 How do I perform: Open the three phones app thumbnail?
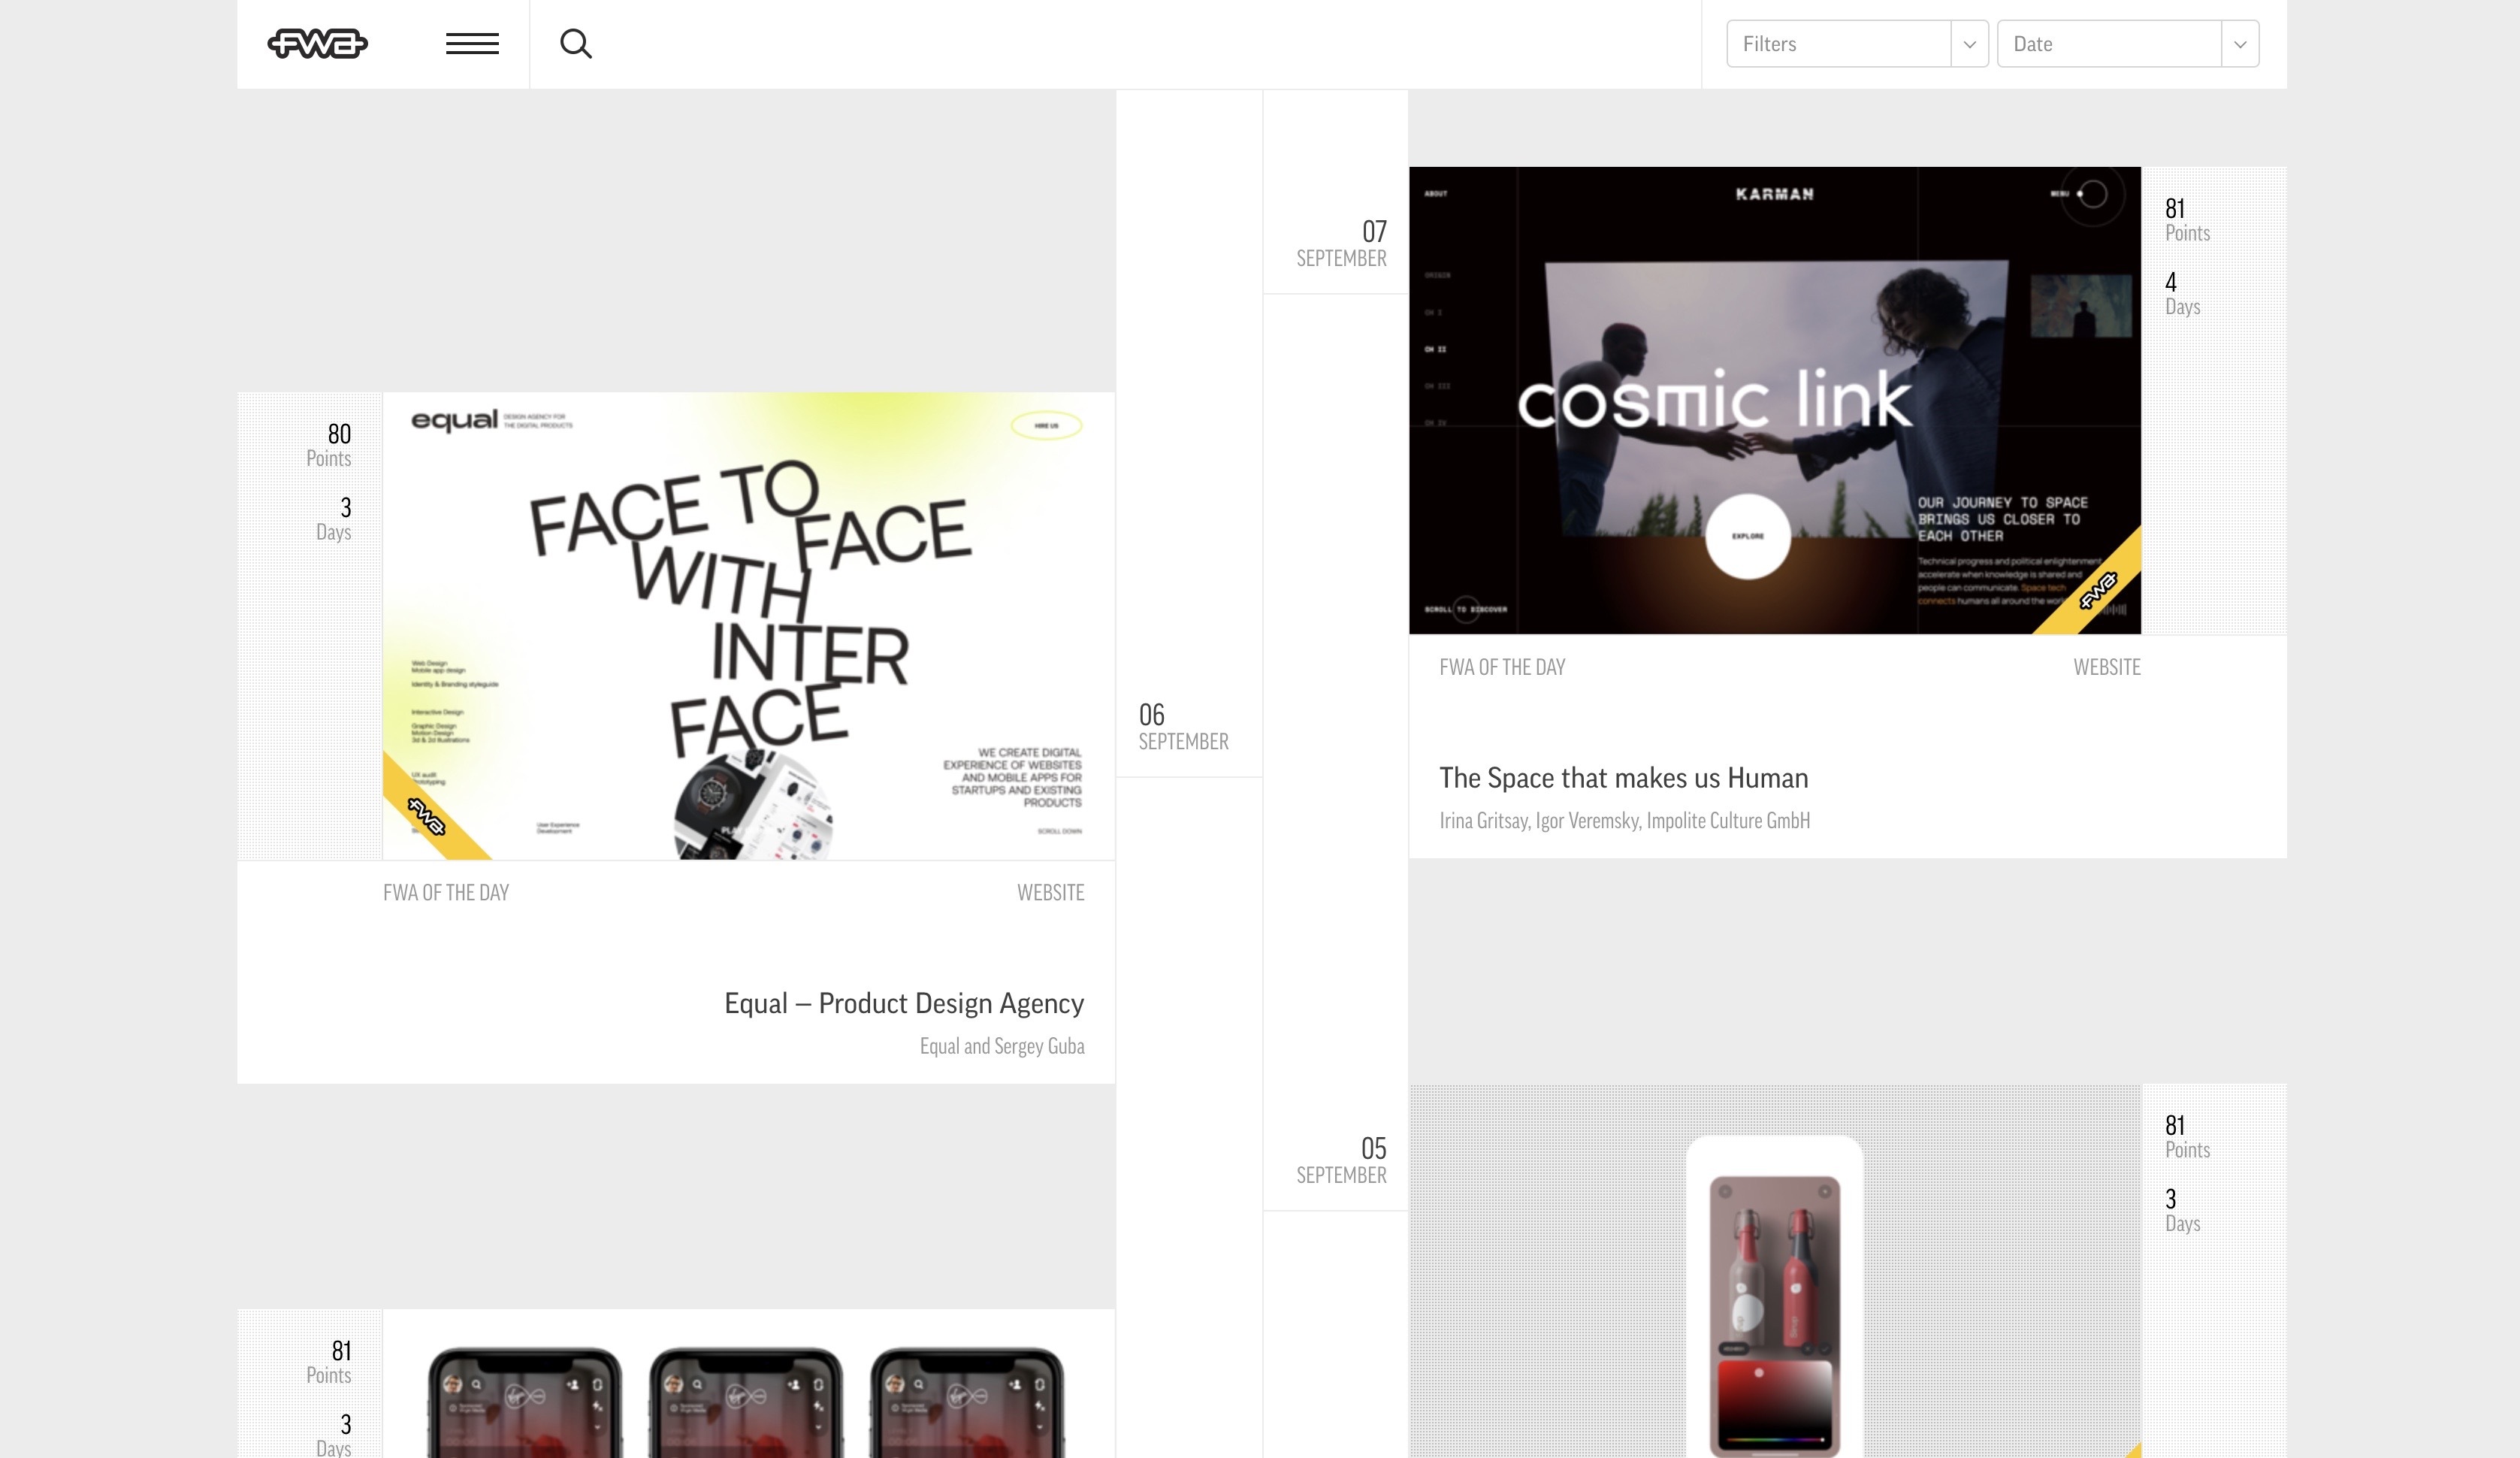[749, 1384]
